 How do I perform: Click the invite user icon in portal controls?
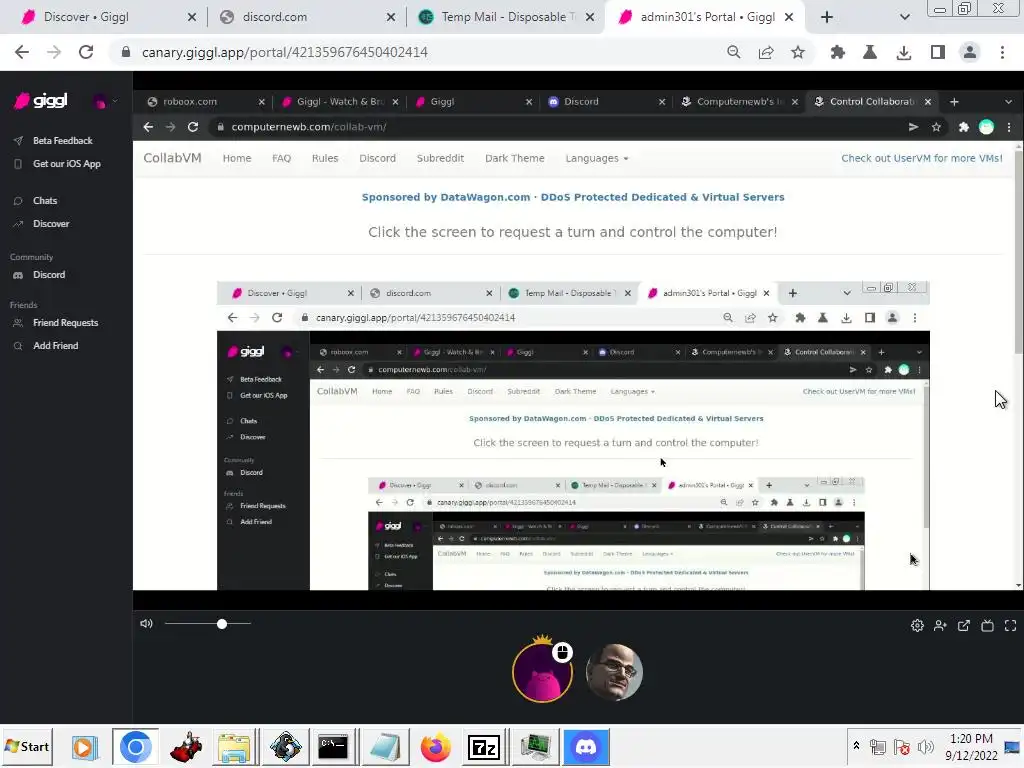tap(940, 626)
